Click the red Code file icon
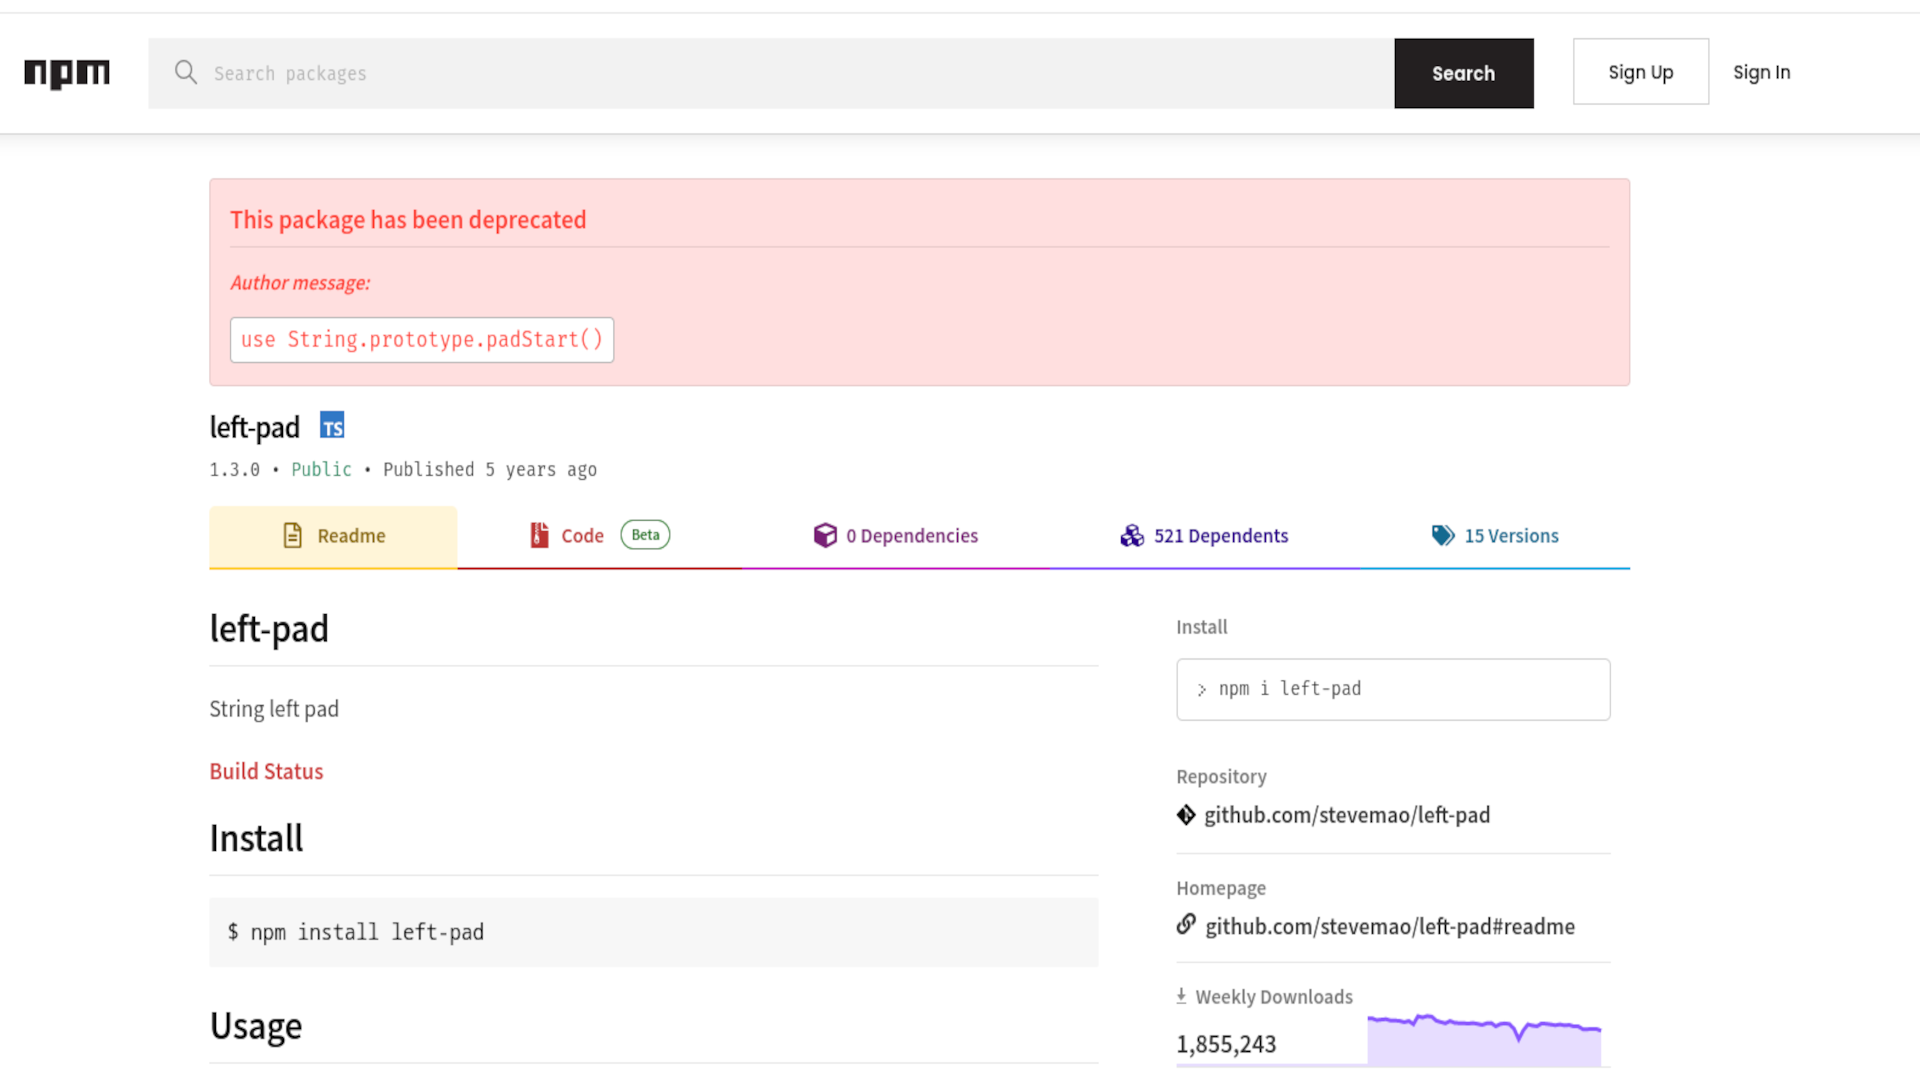The width and height of the screenshot is (1920, 1080). point(539,536)
